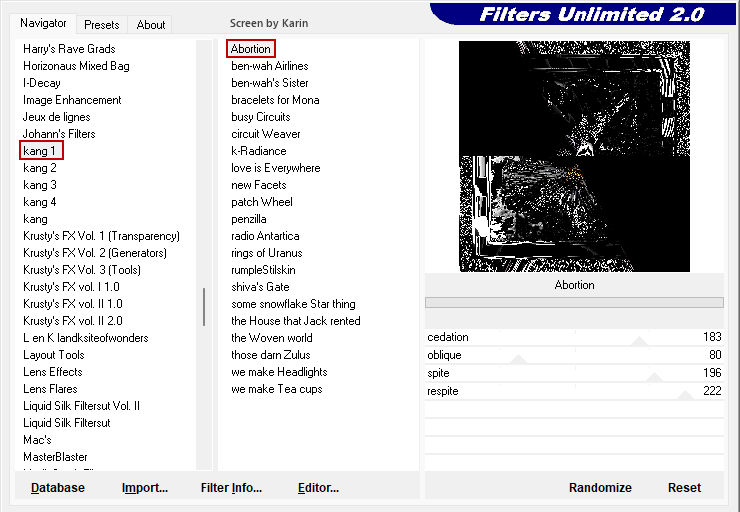Select the Abortion filter
Screen dimensions: 740x512
click(250, 49)
